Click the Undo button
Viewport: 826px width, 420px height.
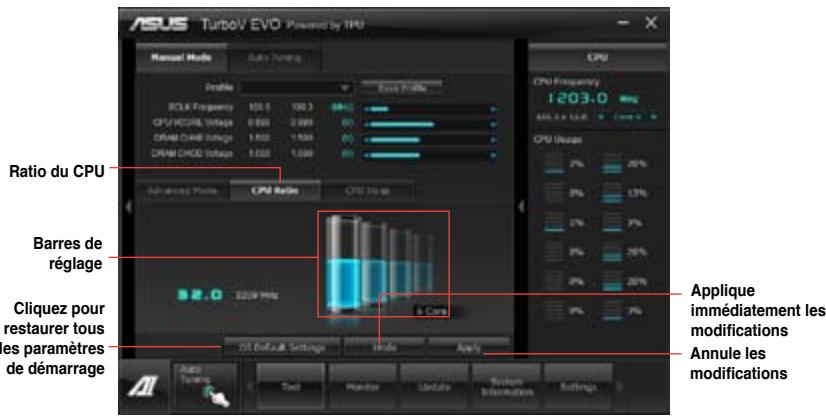(385, 348)
